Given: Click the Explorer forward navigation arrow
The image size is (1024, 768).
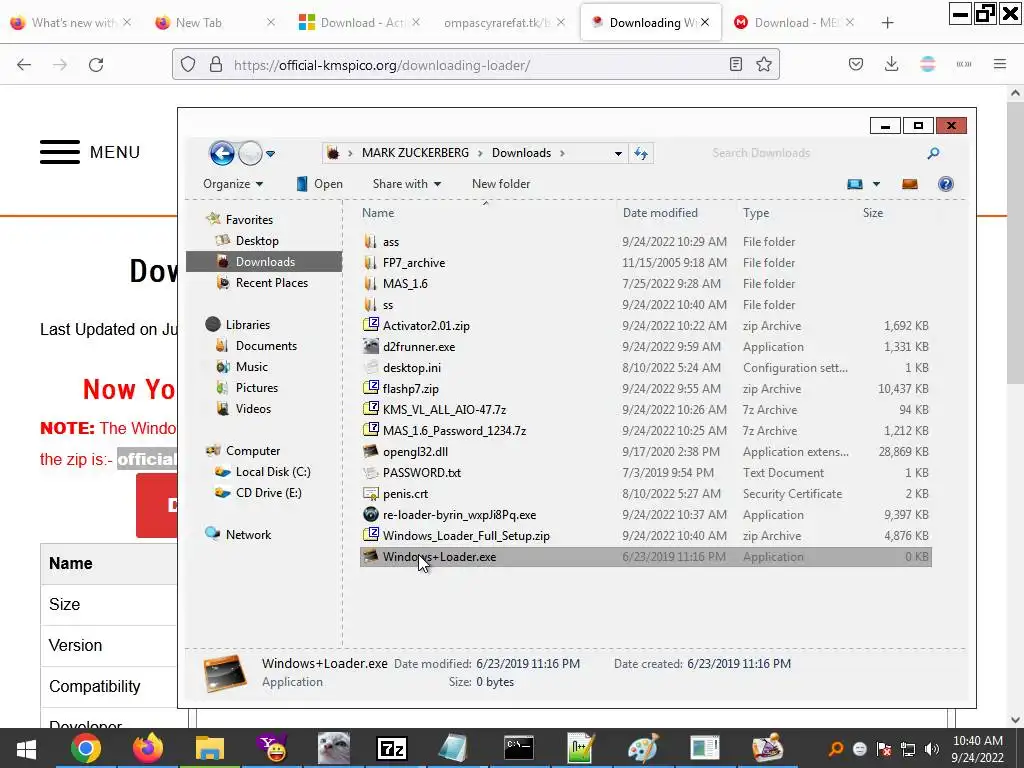Looking at the screenshot, I should point(249,153).
